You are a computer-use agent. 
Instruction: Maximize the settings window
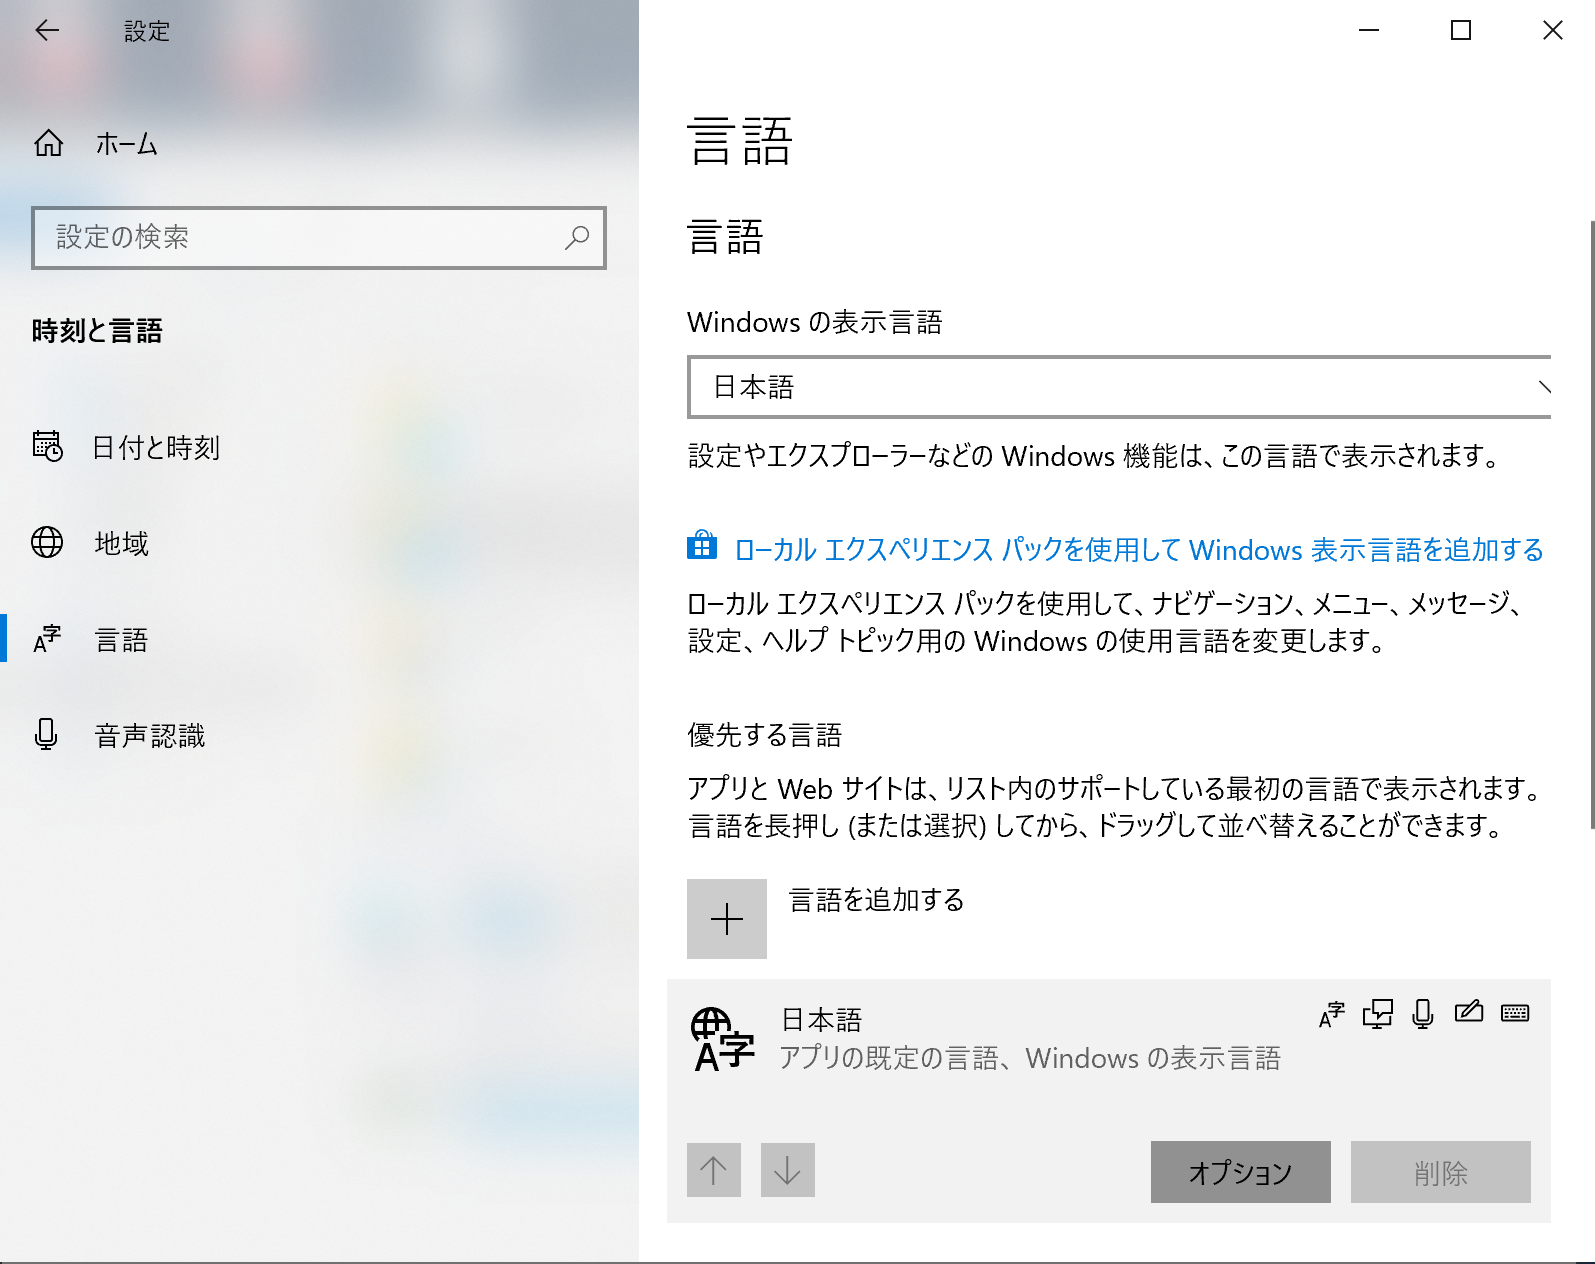(1461, 30)
